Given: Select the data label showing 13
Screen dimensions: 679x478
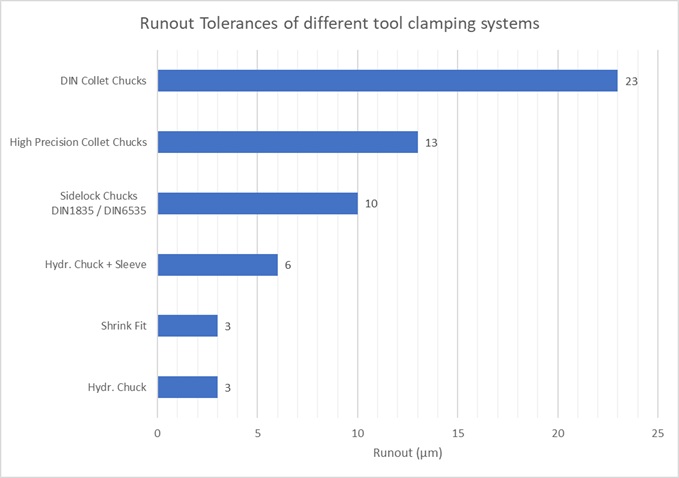Looking at the screenshot, I should 431,142.
